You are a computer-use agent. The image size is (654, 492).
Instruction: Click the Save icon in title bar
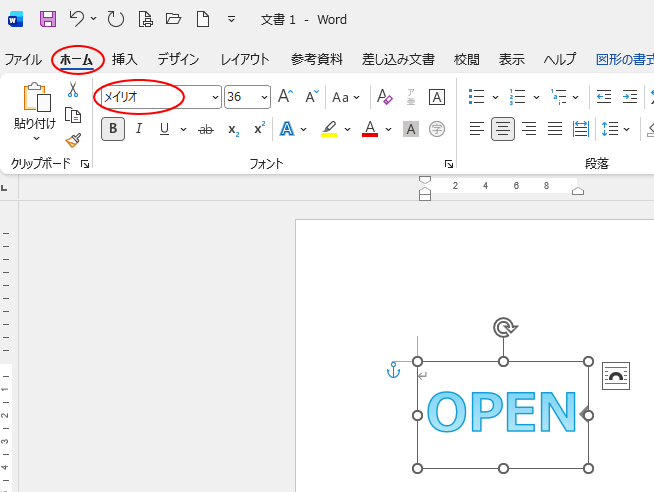point(48,19)
